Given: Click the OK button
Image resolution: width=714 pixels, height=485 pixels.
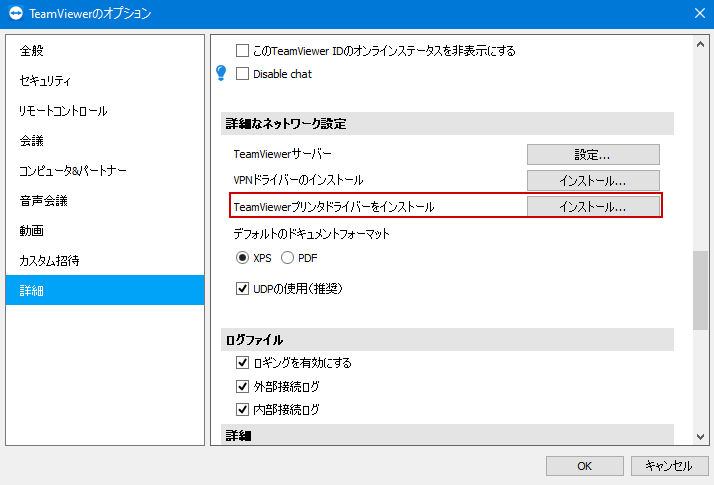Looking at the screenshot, I should [585, 466].
